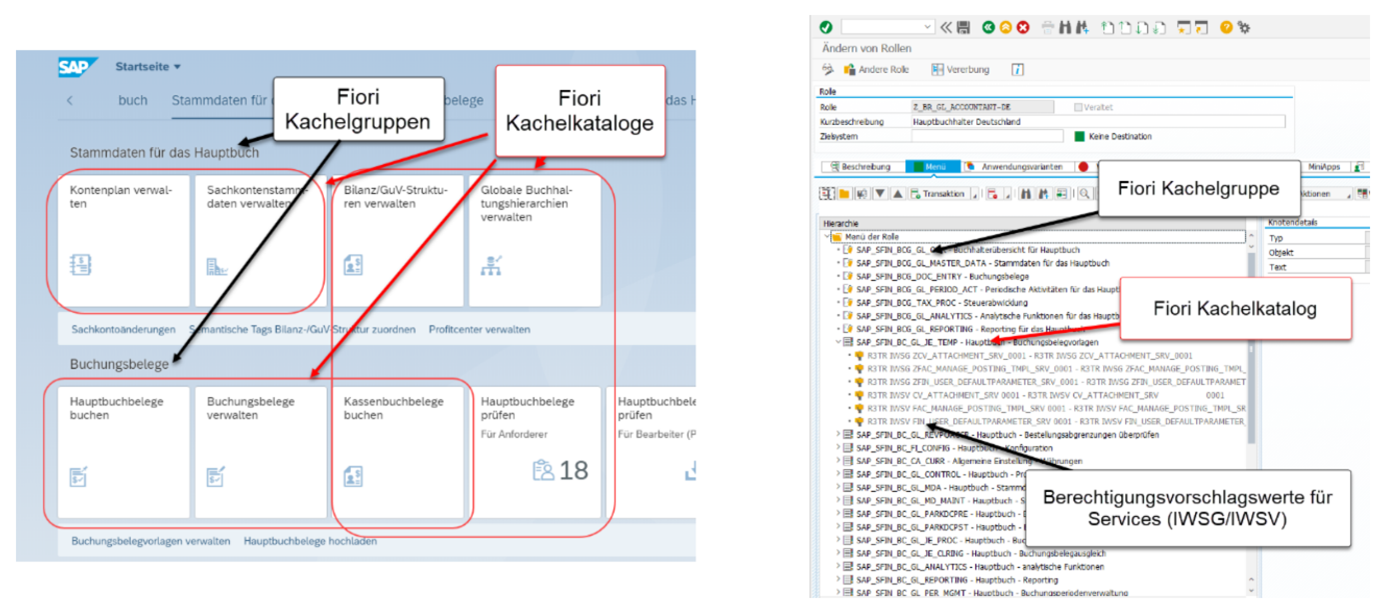Click the Display/Change toggle icon left of Andere Rolle
The height and width of the screenshot is (606, 1386).
(827, 69)
